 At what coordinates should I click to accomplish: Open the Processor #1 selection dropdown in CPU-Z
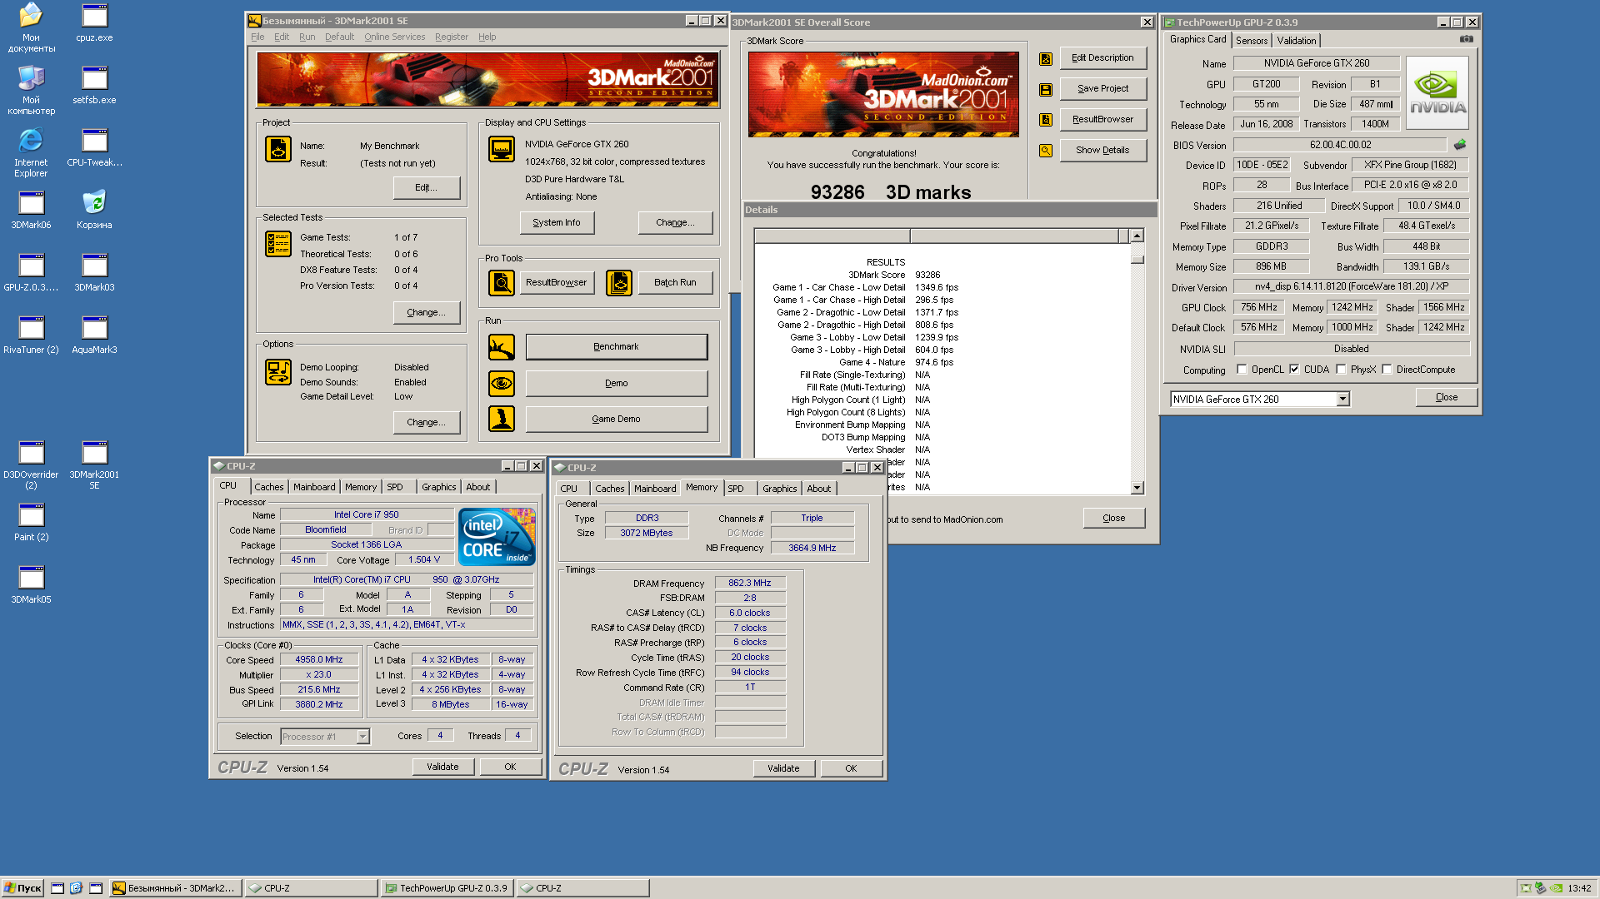coord(363,736)
